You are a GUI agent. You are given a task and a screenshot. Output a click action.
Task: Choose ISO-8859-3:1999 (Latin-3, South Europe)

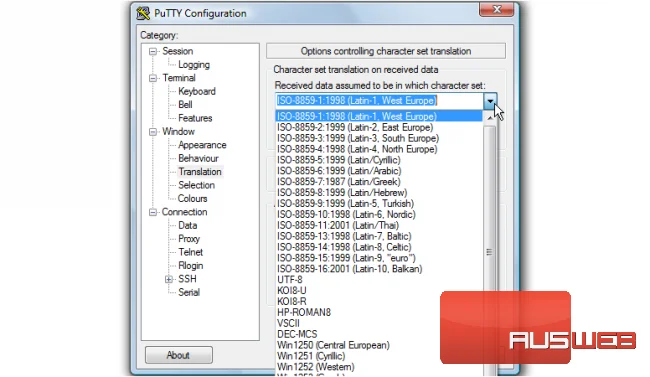point(379,138)
